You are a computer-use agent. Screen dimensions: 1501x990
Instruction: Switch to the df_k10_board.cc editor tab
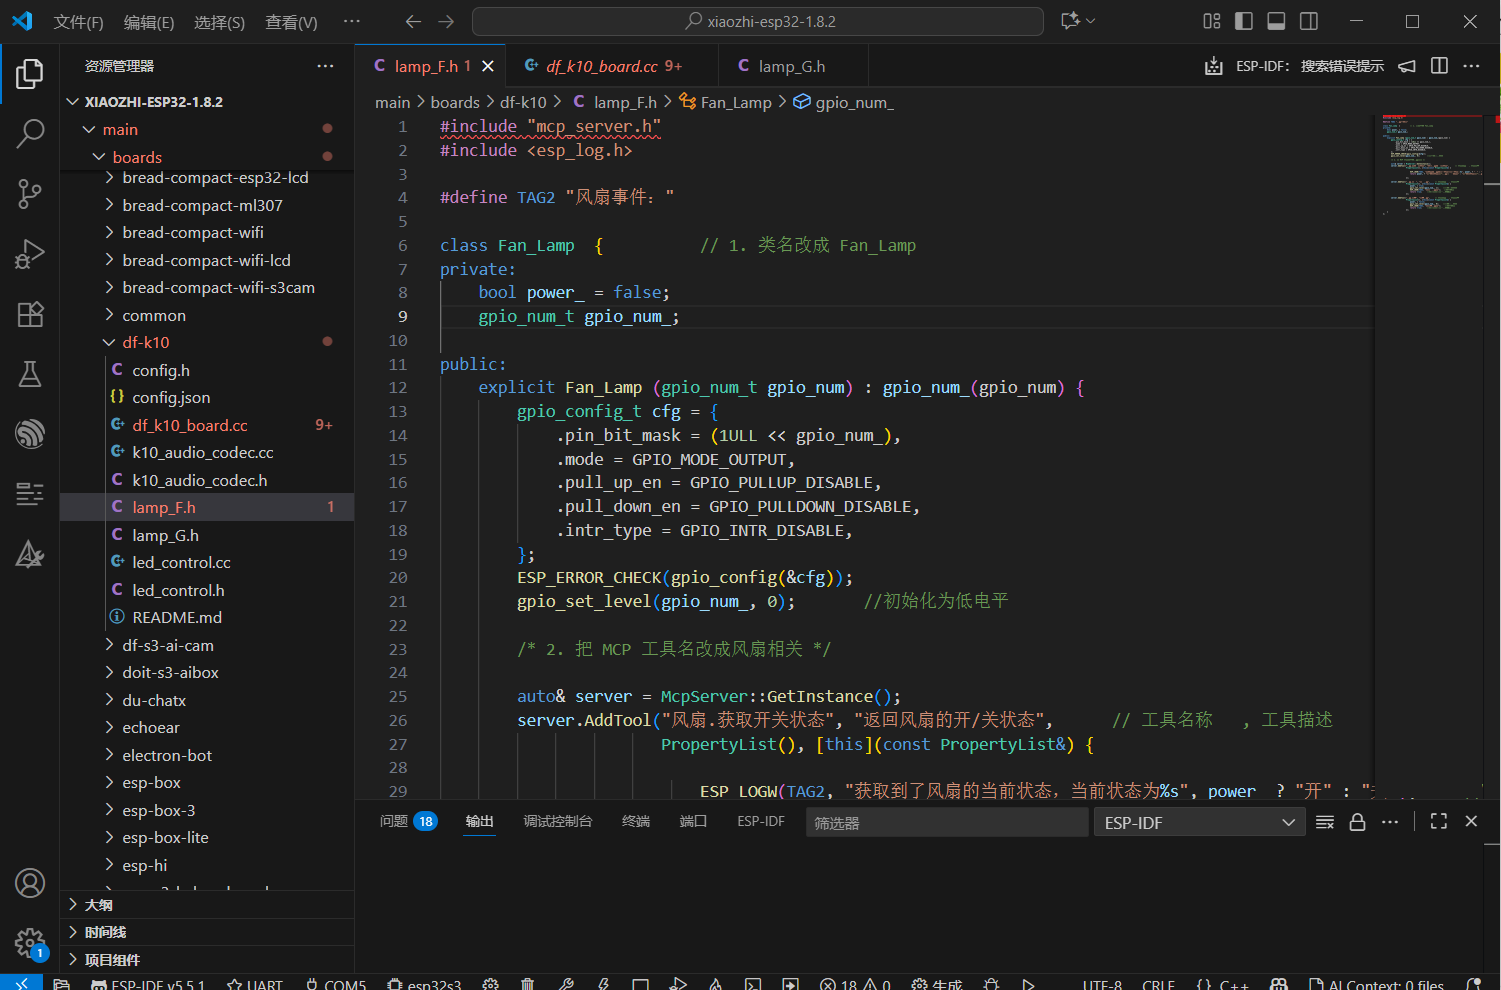click(x=601, y=66)
